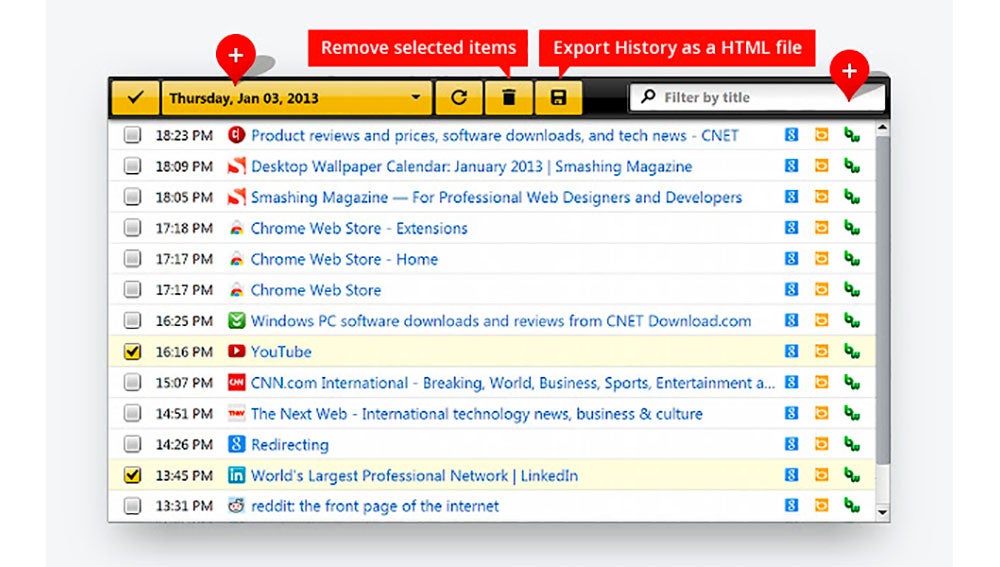Click the blue Google icon on the YouTube row

(791, 351)
